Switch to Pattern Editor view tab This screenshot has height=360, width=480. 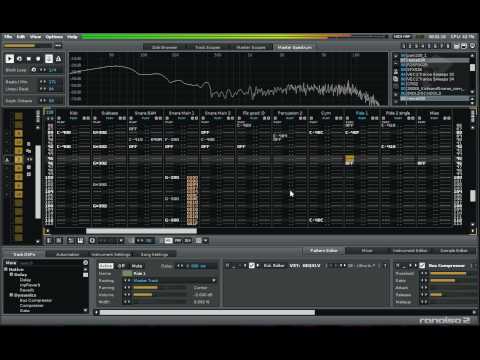324,251
